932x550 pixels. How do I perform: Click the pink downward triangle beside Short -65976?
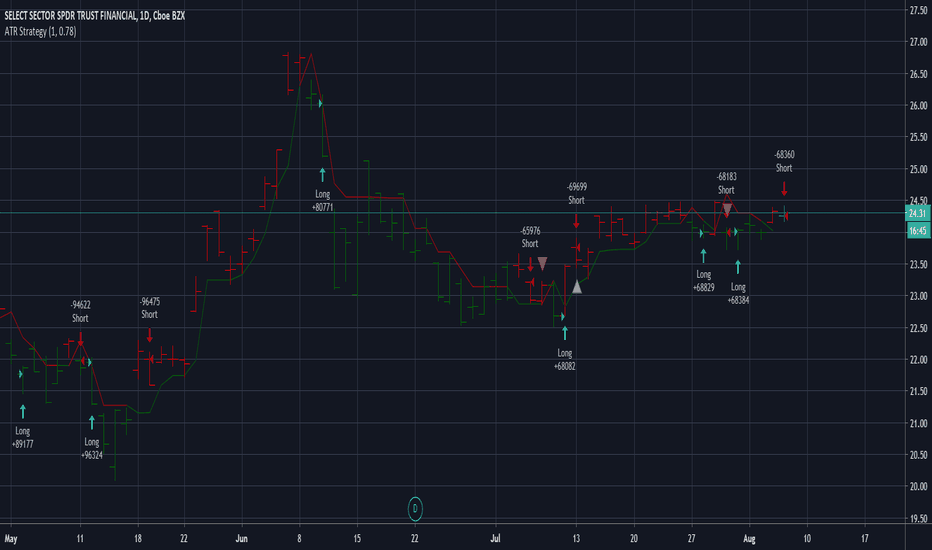(x=542, y=263)
